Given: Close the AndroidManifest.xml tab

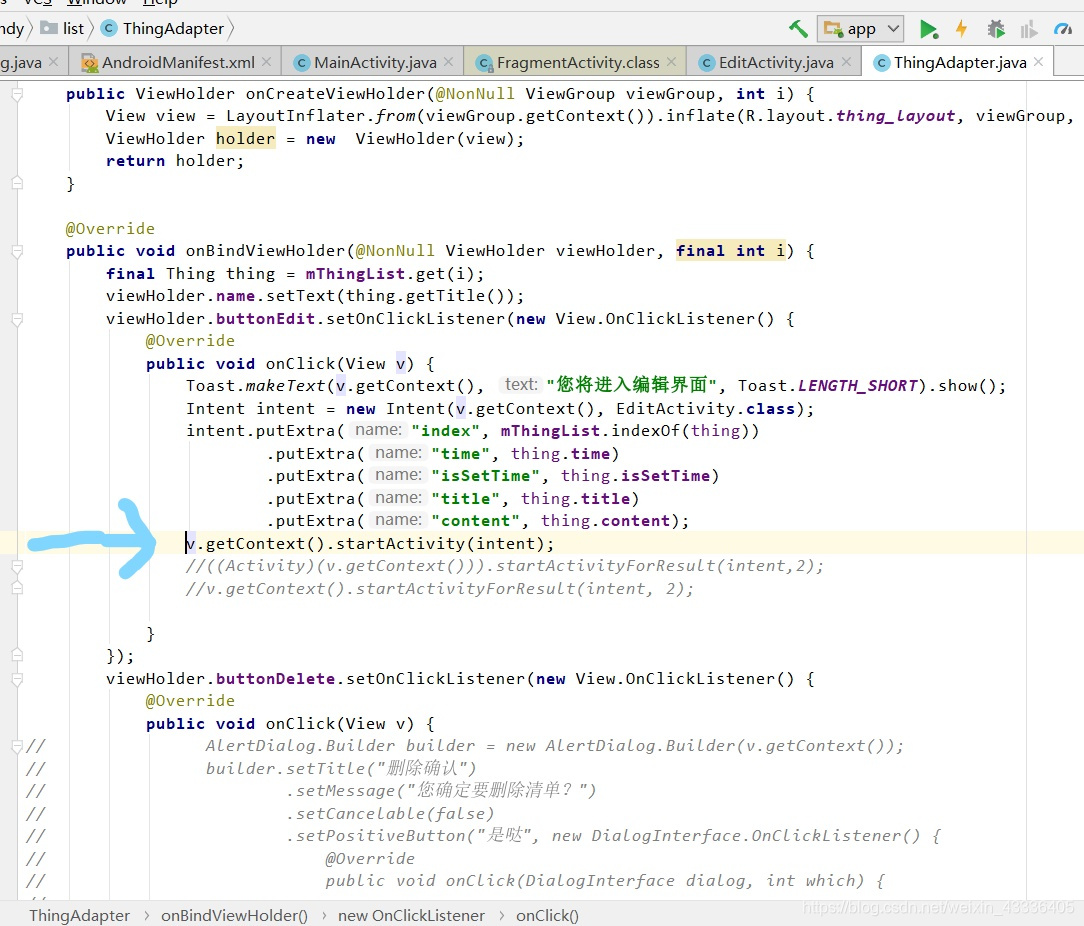Looking at the screenshot, I should pyautogui.click(x=266, y=62).
